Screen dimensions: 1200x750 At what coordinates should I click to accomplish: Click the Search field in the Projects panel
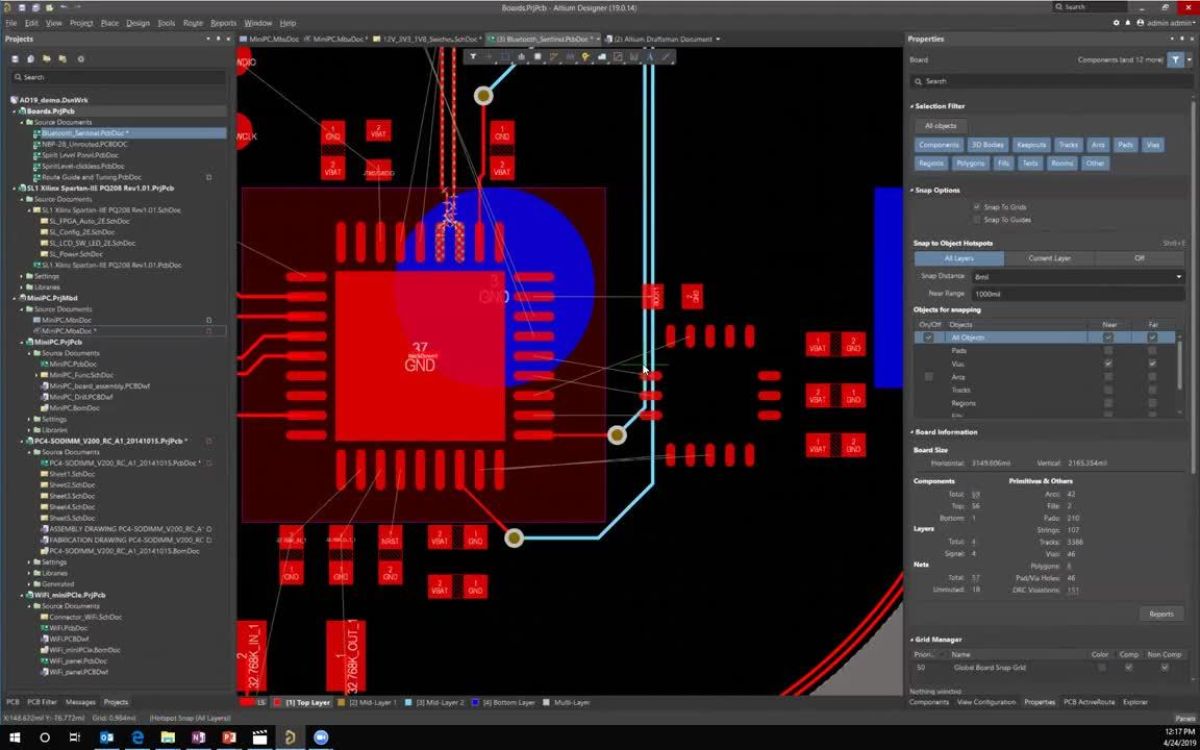100,77
